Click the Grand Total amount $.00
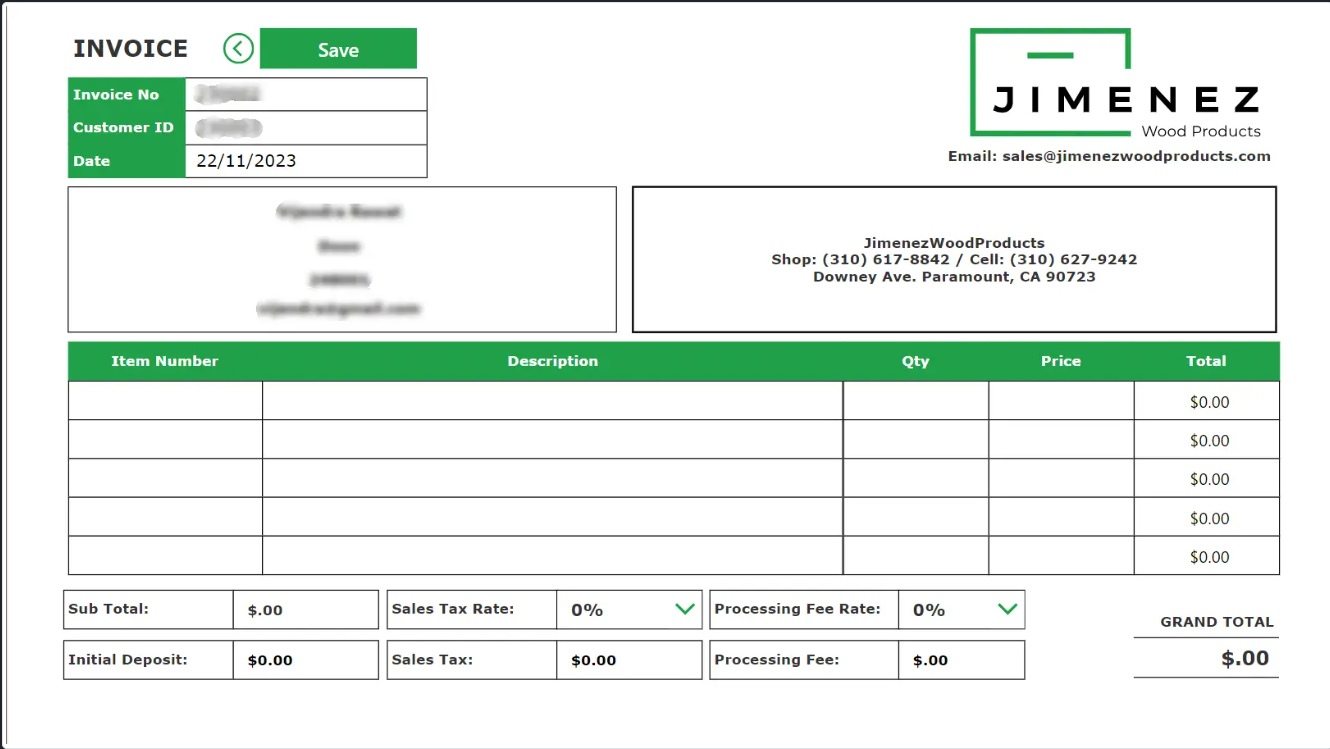The height and width of the screenshot is (749, 1330). (1245, 658)
